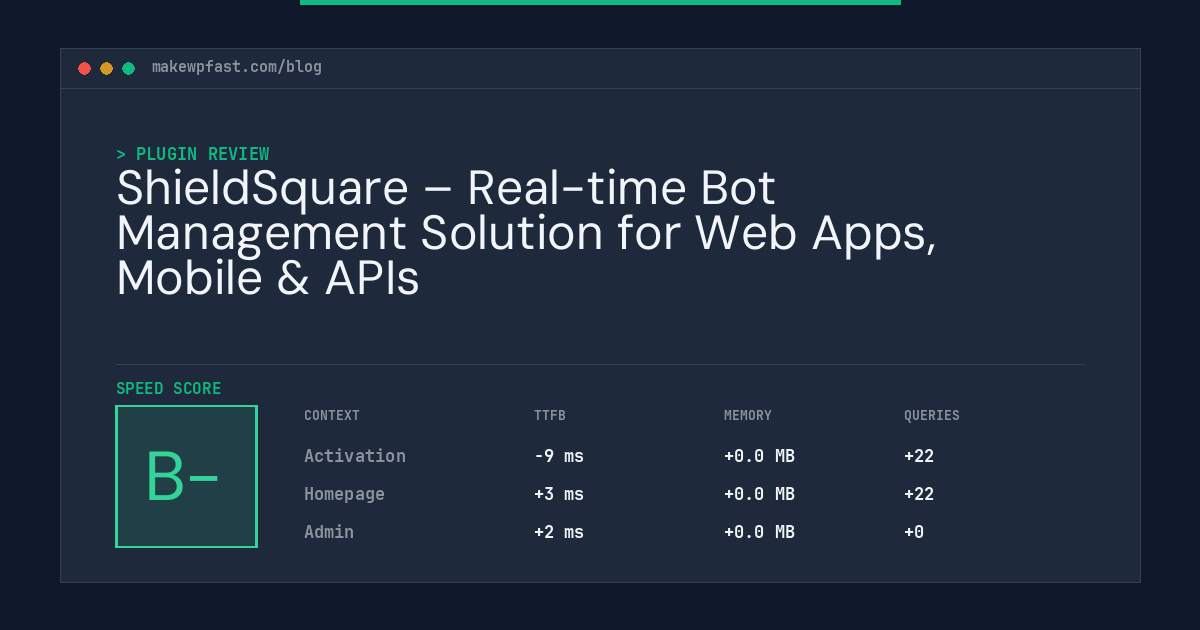Click Homepage row memory '+0.0 MB'
The width and height of the screenshot is (1200, 630).
[760, 494]
